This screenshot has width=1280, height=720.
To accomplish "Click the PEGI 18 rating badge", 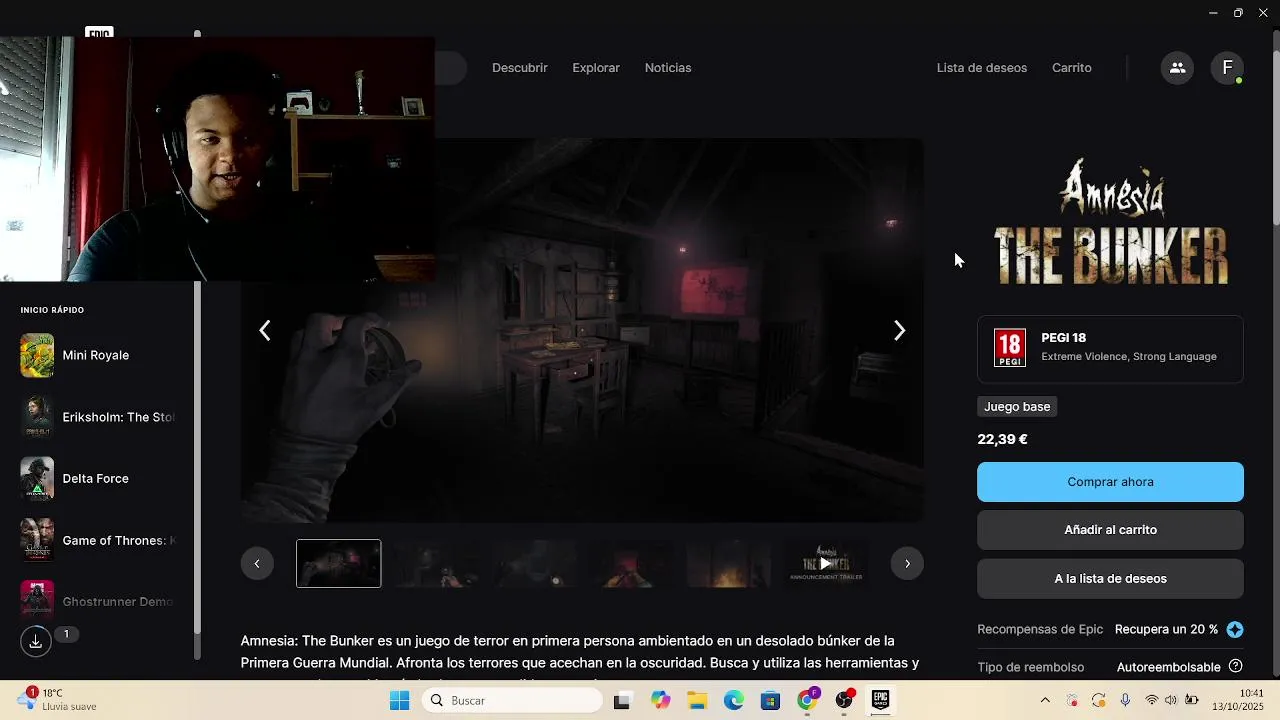I will [1010, 348].
